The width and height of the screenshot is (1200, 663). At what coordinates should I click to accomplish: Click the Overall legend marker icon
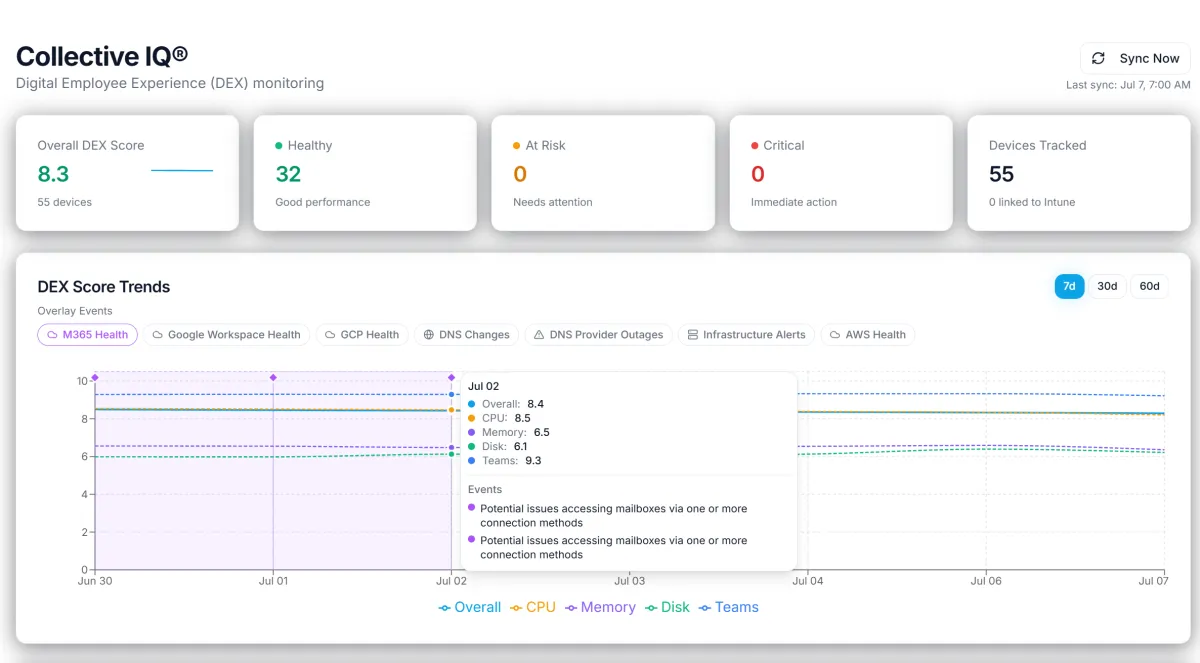click(445, 607)
